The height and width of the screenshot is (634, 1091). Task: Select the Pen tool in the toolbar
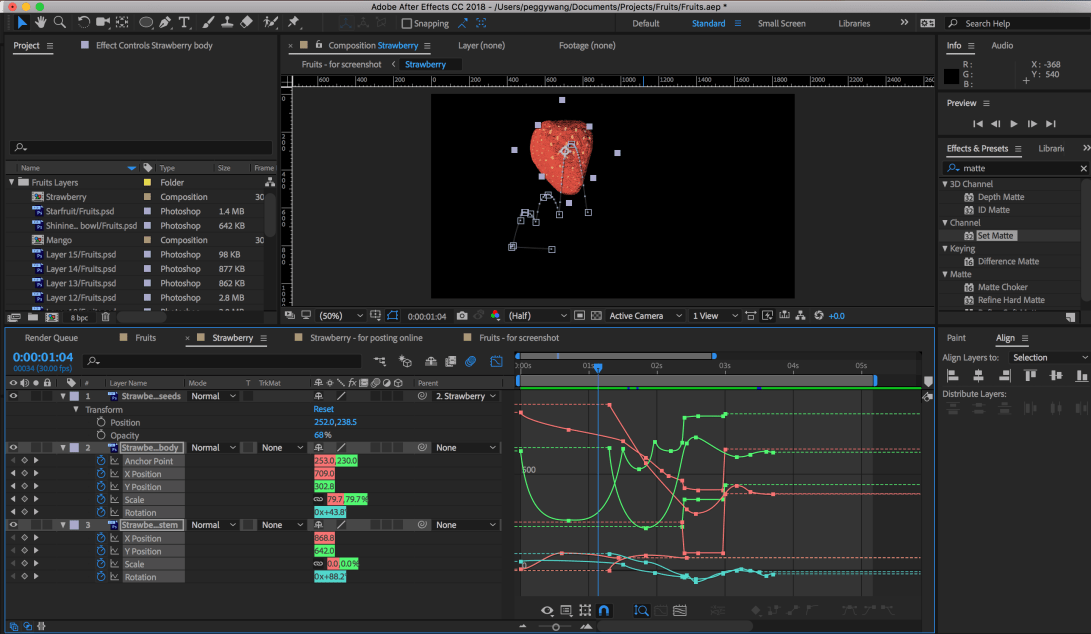[166, 22]
